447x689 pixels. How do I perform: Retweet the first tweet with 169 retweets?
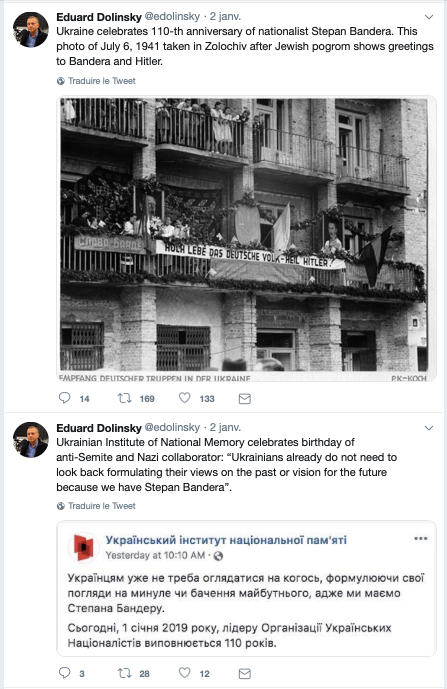point(124,398)
